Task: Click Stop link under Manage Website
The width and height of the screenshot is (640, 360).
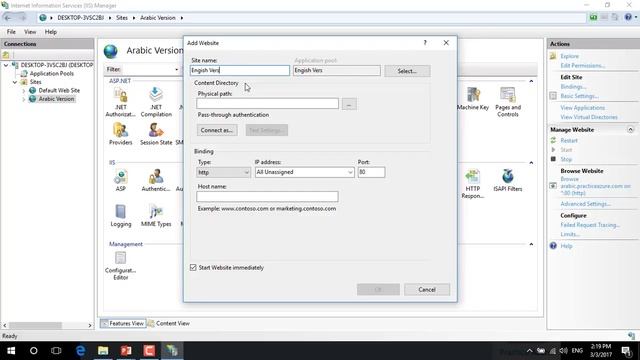Action: tap(566, 159)
